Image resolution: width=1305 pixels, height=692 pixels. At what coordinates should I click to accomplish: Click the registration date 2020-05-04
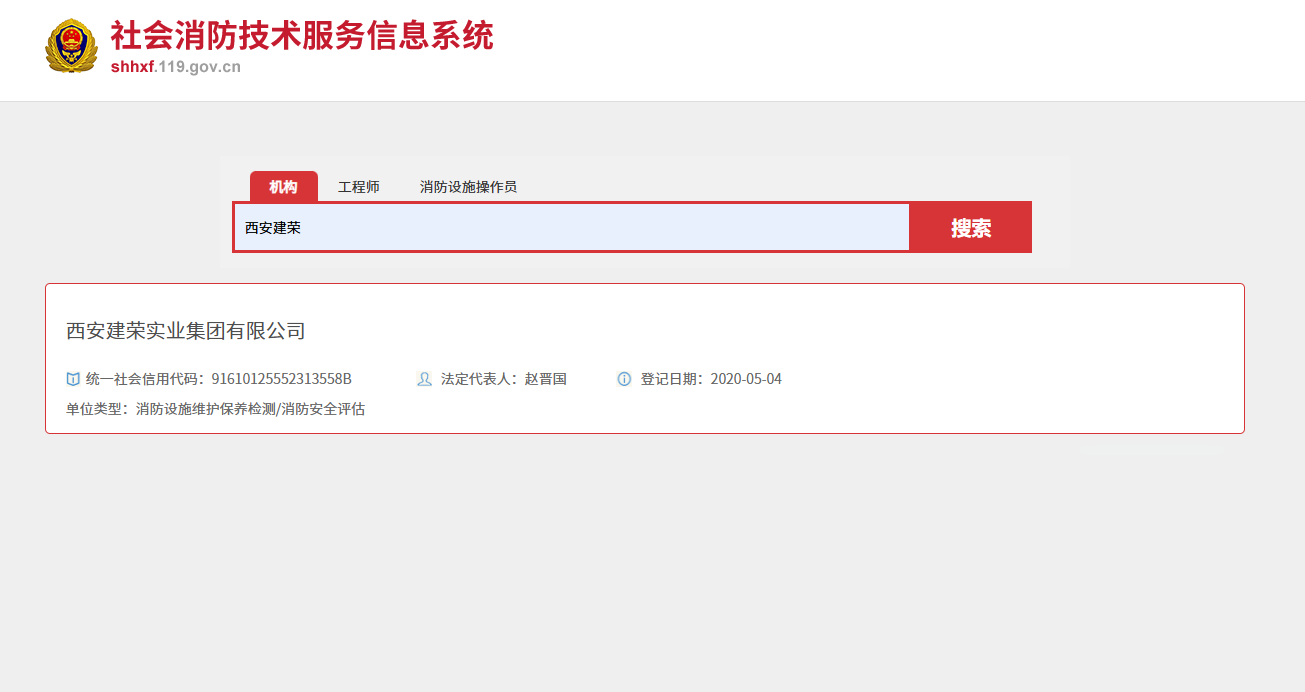(746, 379)
